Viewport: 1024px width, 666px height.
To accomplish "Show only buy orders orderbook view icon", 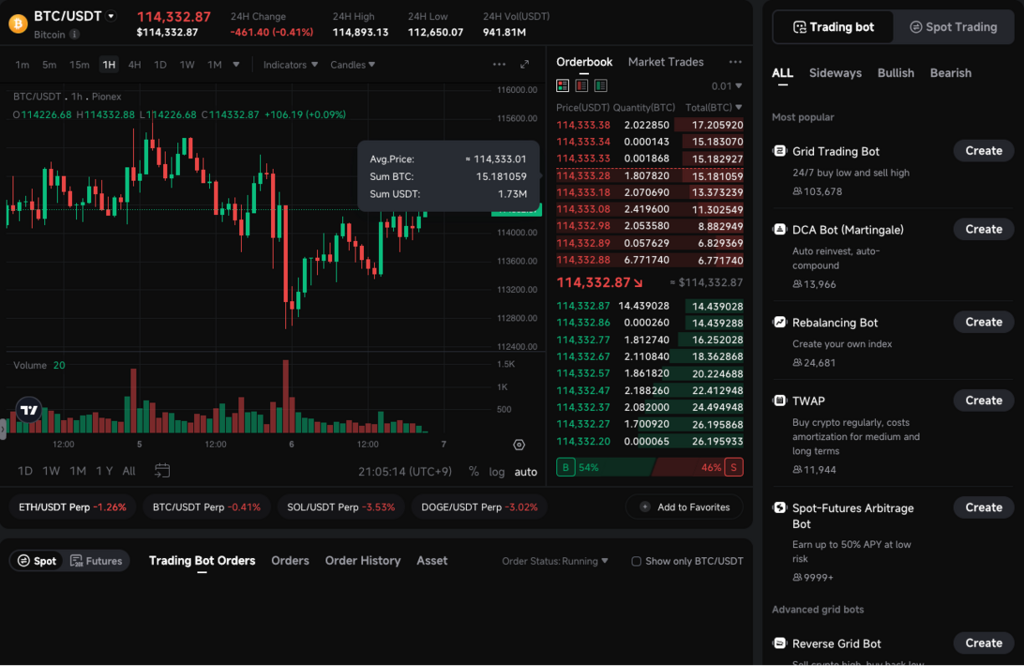I will click(600, 86).
